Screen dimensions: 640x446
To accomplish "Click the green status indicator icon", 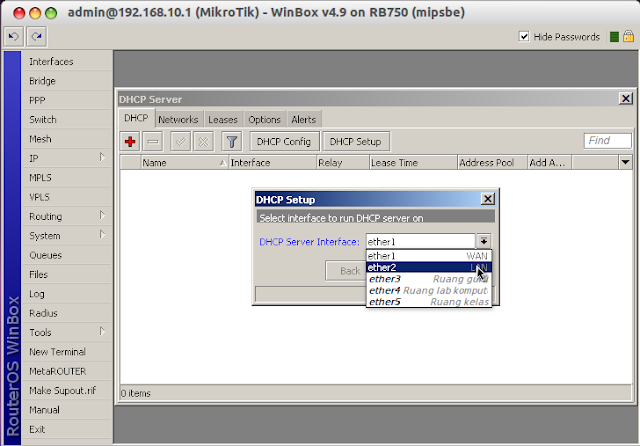I will [x=614, y=37].
